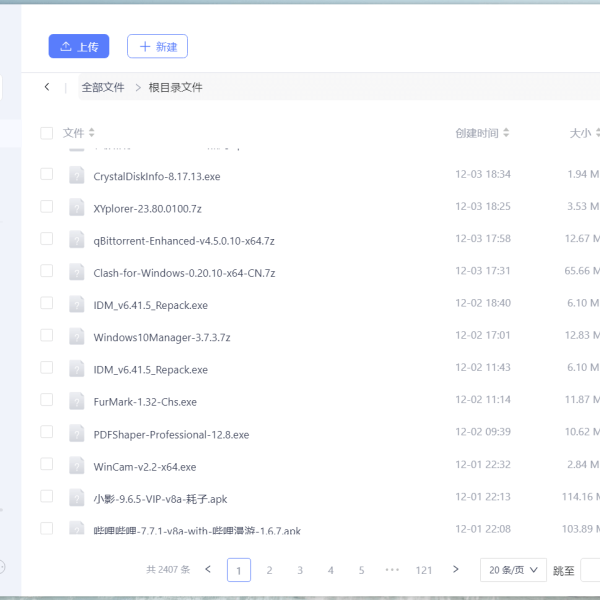This screenshot has height=600, width=600.
Task: Open PDFShaper-Professional-12.8.exe file name
Action: [171, 435]
